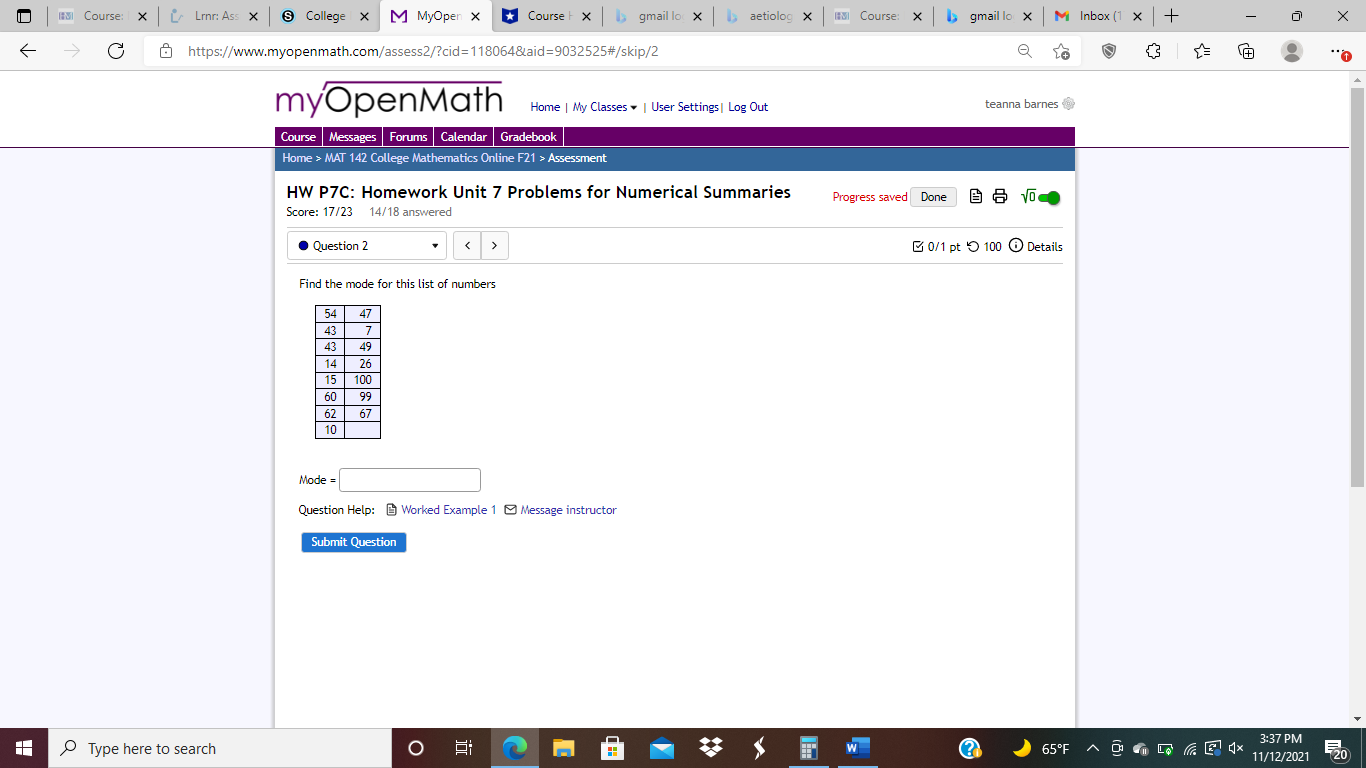Screen dimensions: 1366x768
Task: Open the Forums menu item
Action: pyautogui.click(x=408, y=136)
